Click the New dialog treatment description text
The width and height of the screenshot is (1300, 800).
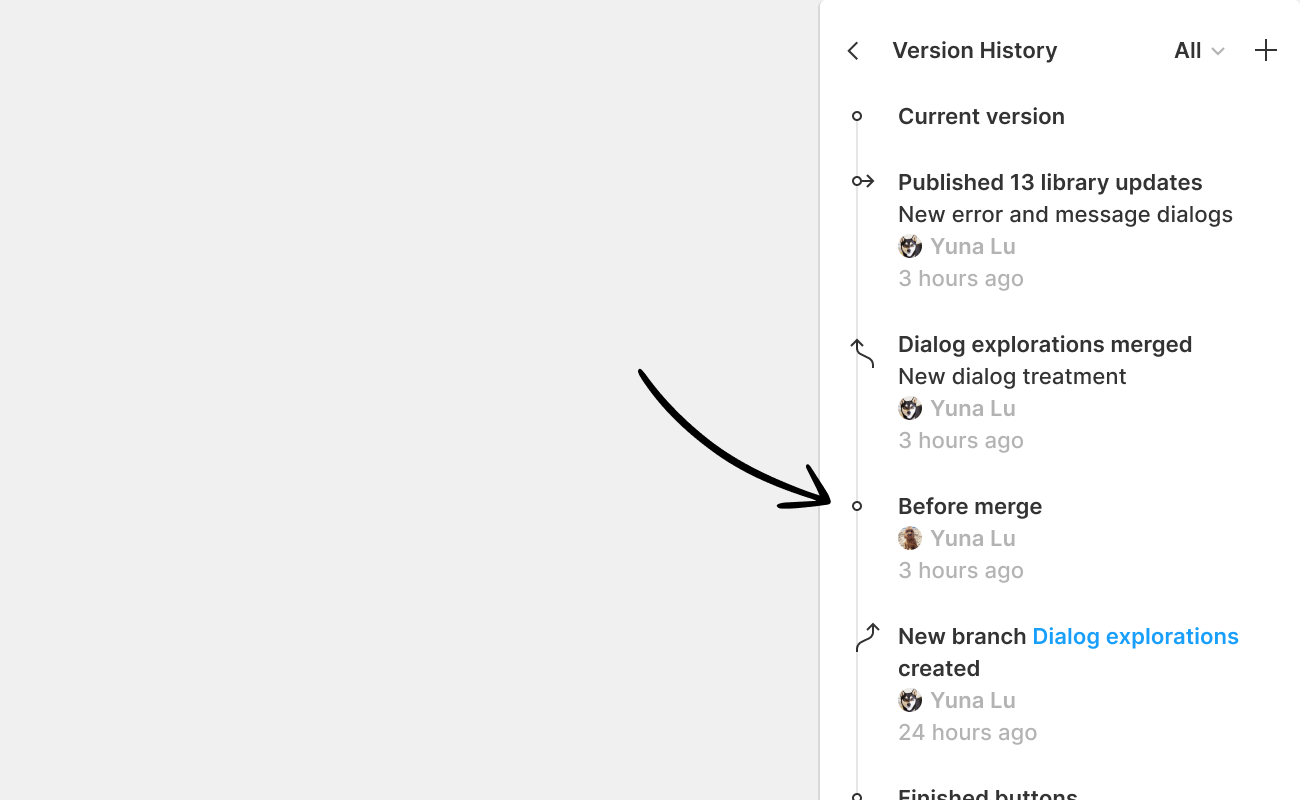[x=1012, y=376]
